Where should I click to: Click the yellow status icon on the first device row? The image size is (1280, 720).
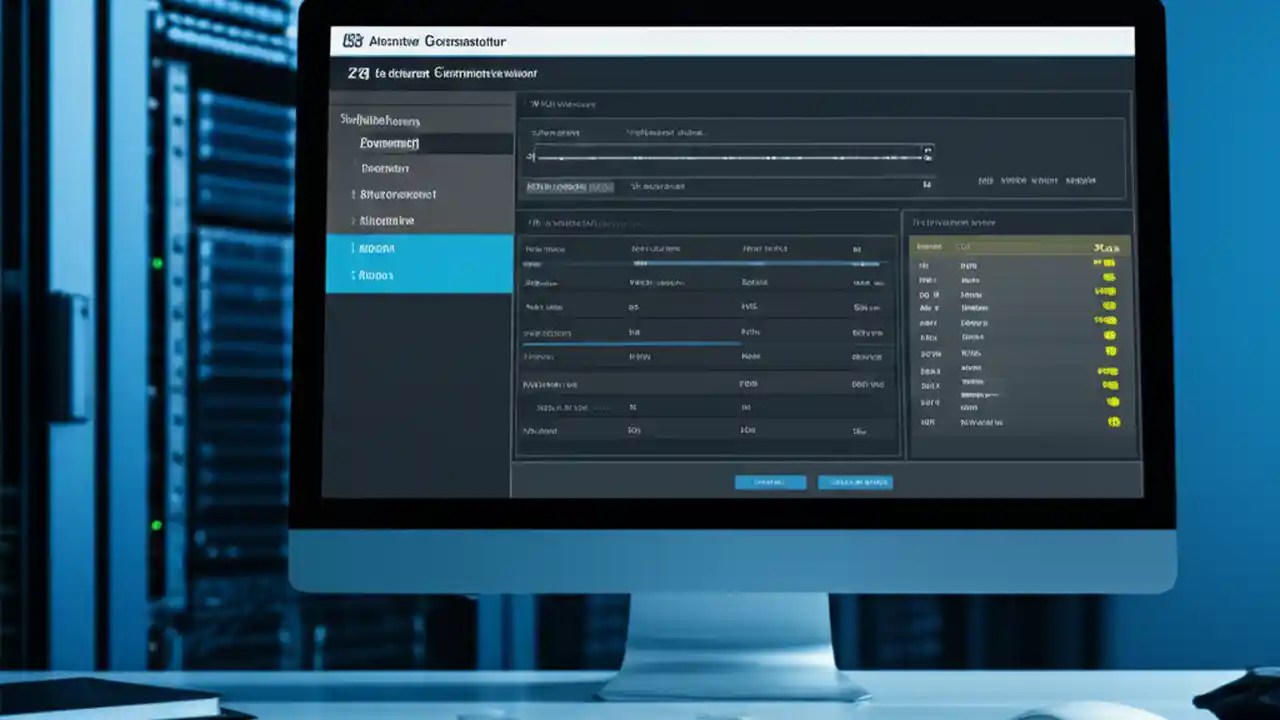pyautogui.click(x=1107, y=263)
